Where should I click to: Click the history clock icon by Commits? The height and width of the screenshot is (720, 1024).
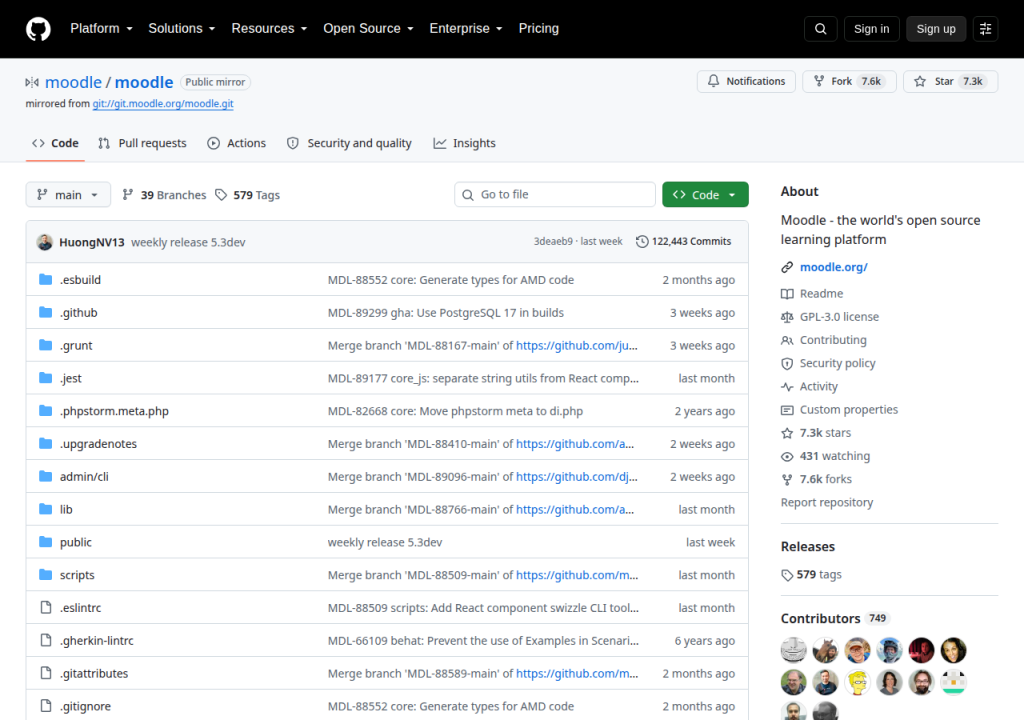coord(642,242)
